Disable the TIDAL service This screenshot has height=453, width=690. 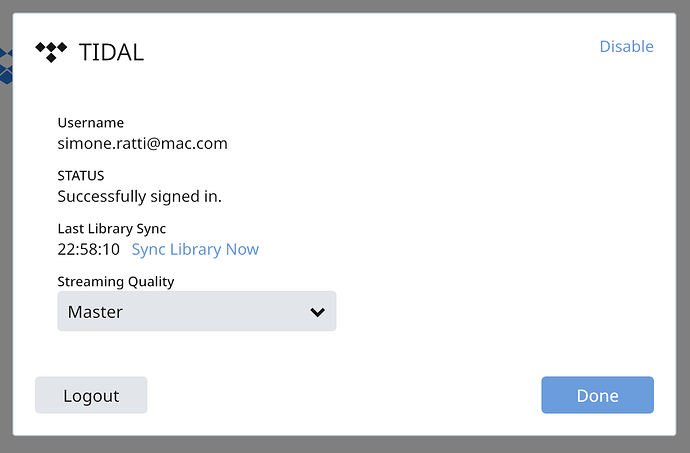[626, 47]
